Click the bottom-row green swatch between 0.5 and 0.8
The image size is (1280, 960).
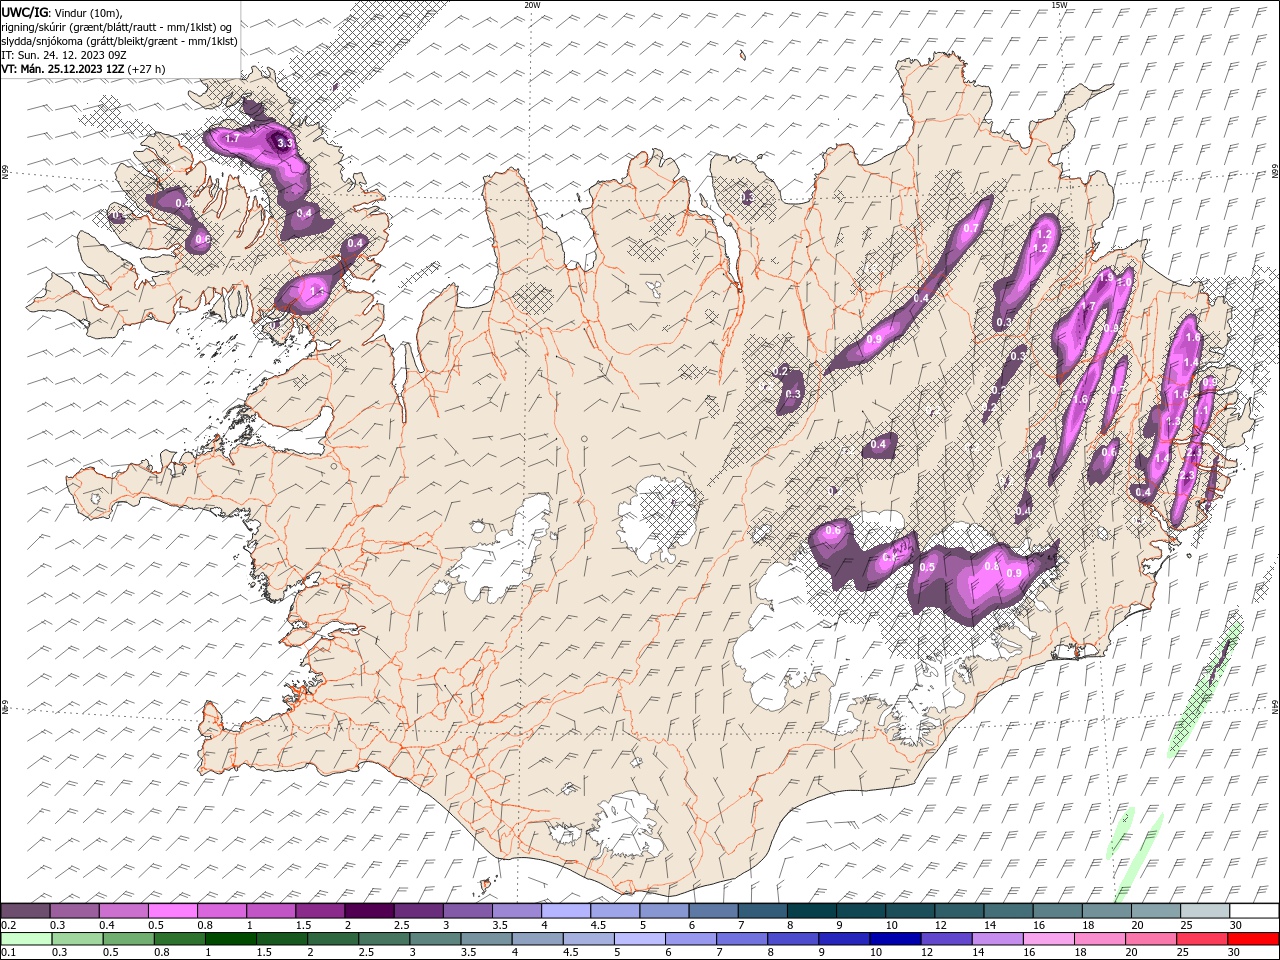pos(128,939)
